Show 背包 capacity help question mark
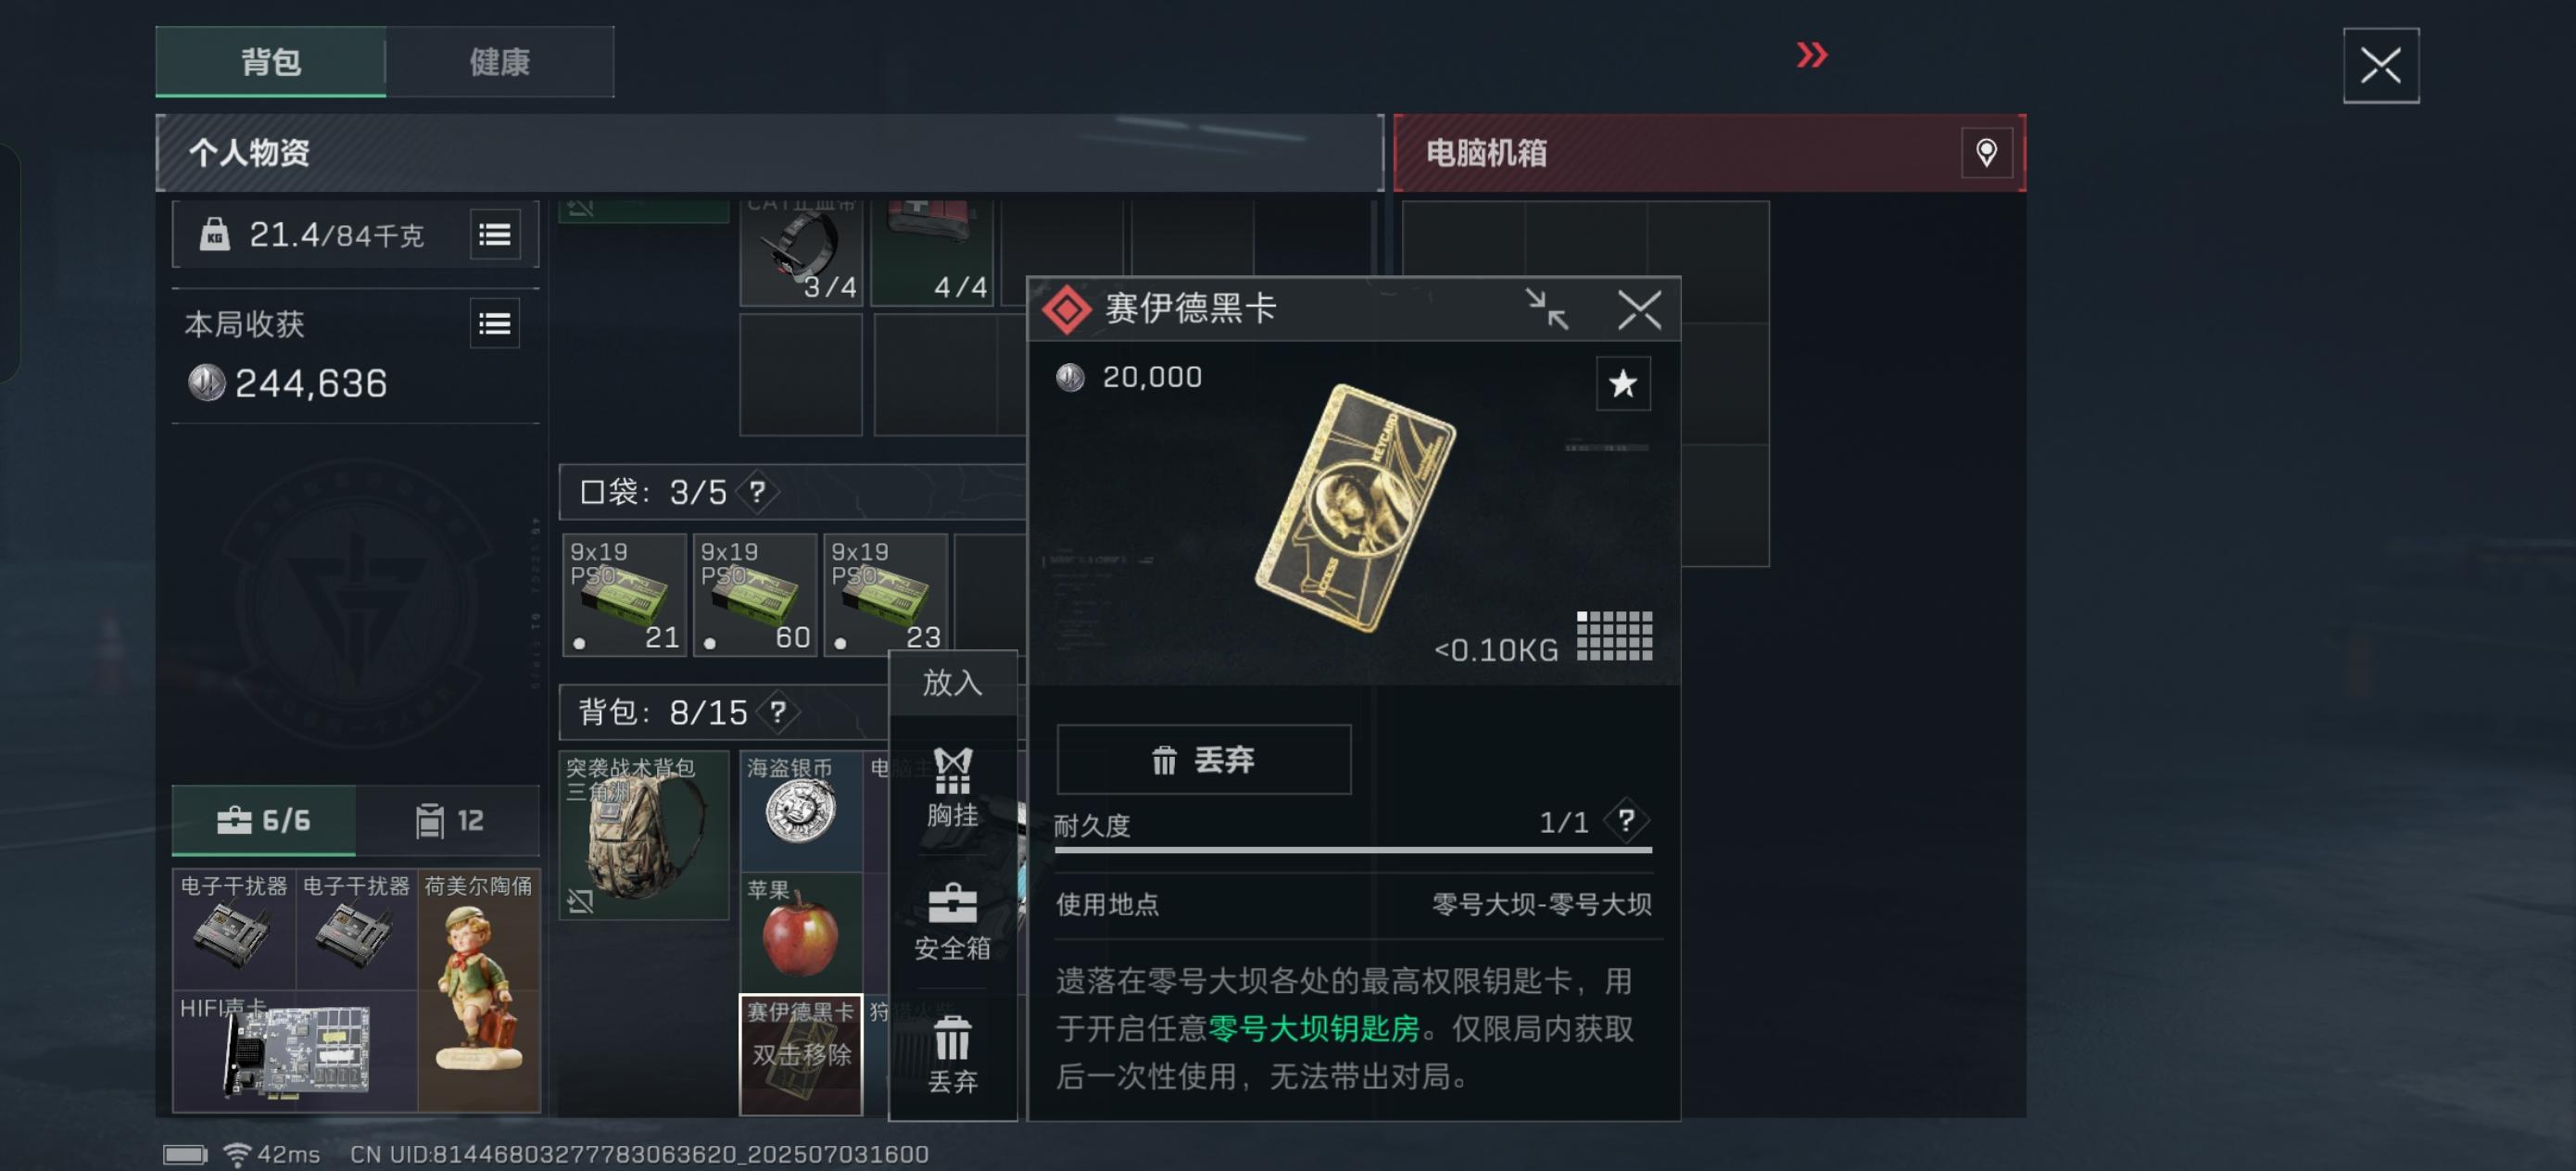 coord(777,712)
